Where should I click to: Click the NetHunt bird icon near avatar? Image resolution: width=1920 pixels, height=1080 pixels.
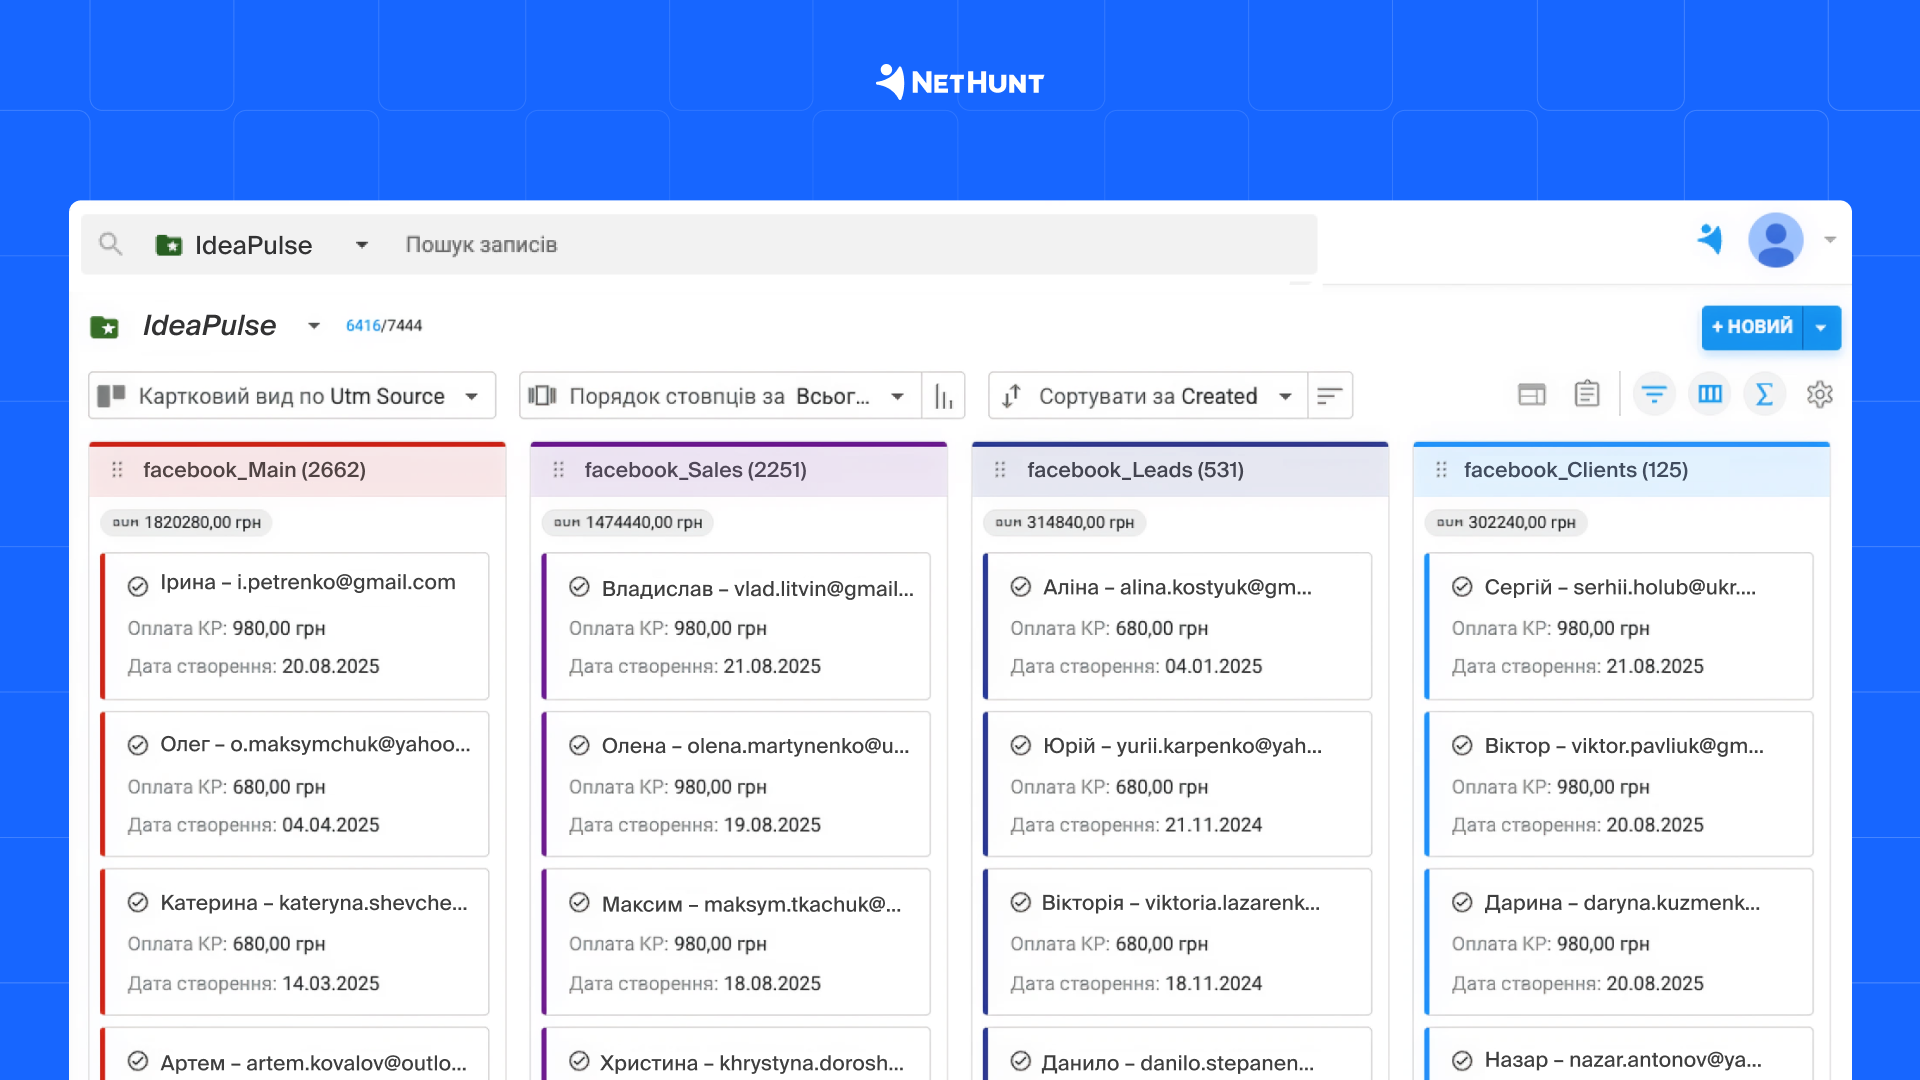(x=1711, y=239)
